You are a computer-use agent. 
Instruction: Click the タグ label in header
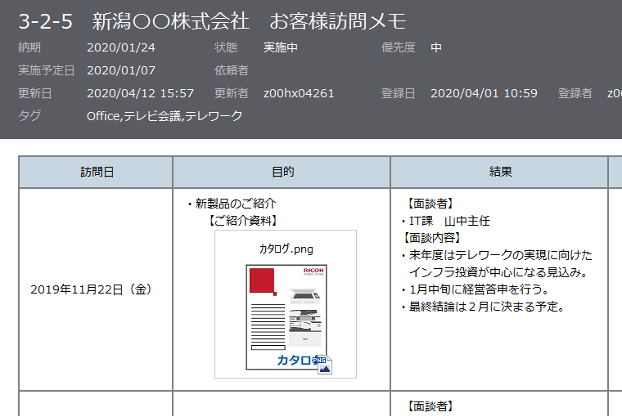tap(29, 116)
